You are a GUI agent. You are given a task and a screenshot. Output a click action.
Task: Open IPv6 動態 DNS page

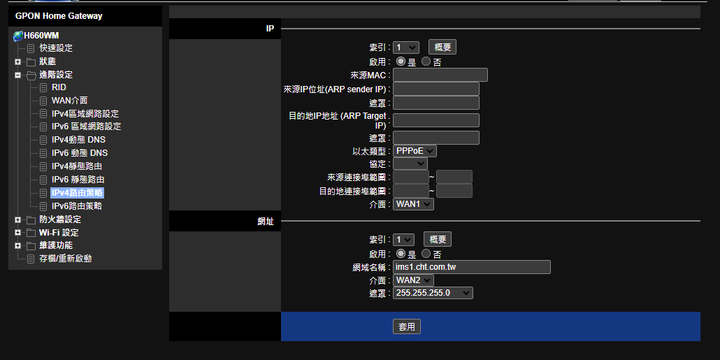[x=79, y=153]
